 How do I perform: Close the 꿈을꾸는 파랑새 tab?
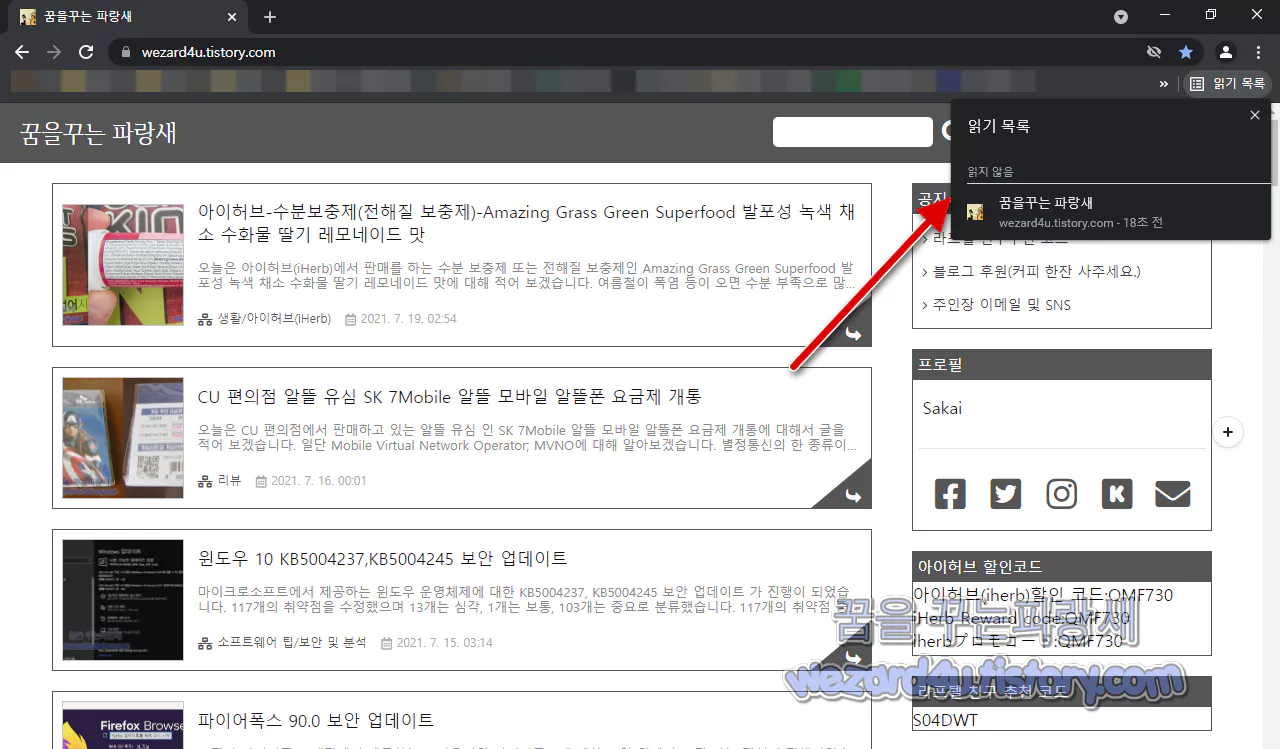[x=232, y=17]
